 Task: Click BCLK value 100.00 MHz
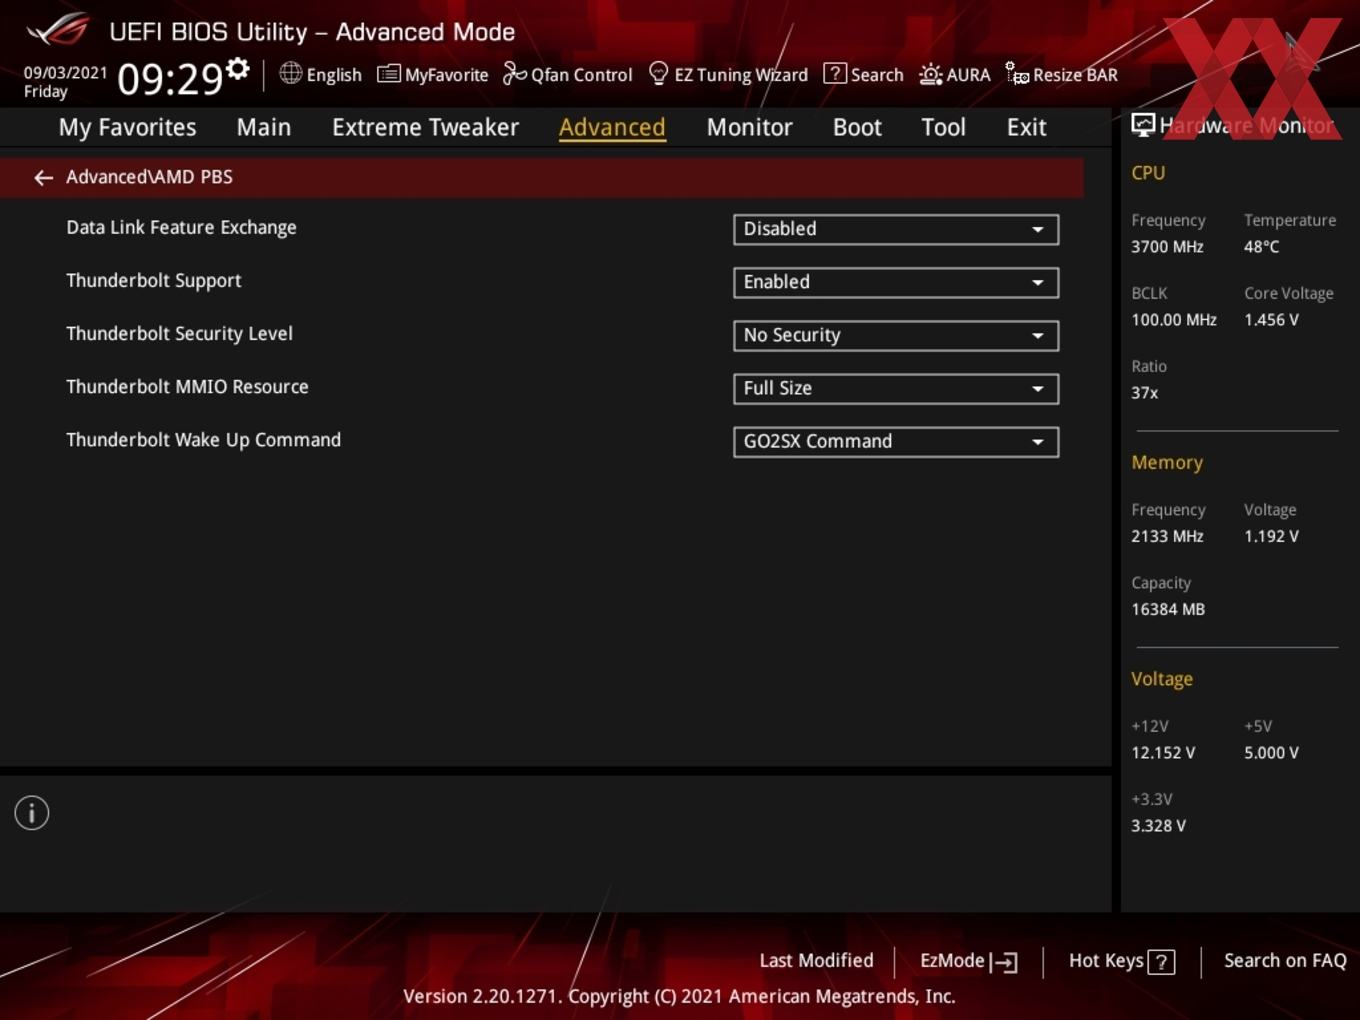[1174, 320]
